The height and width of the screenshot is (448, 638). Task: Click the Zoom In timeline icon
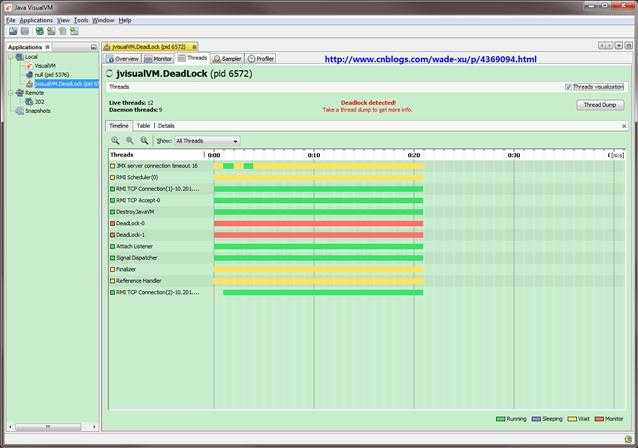coord(116,141)
